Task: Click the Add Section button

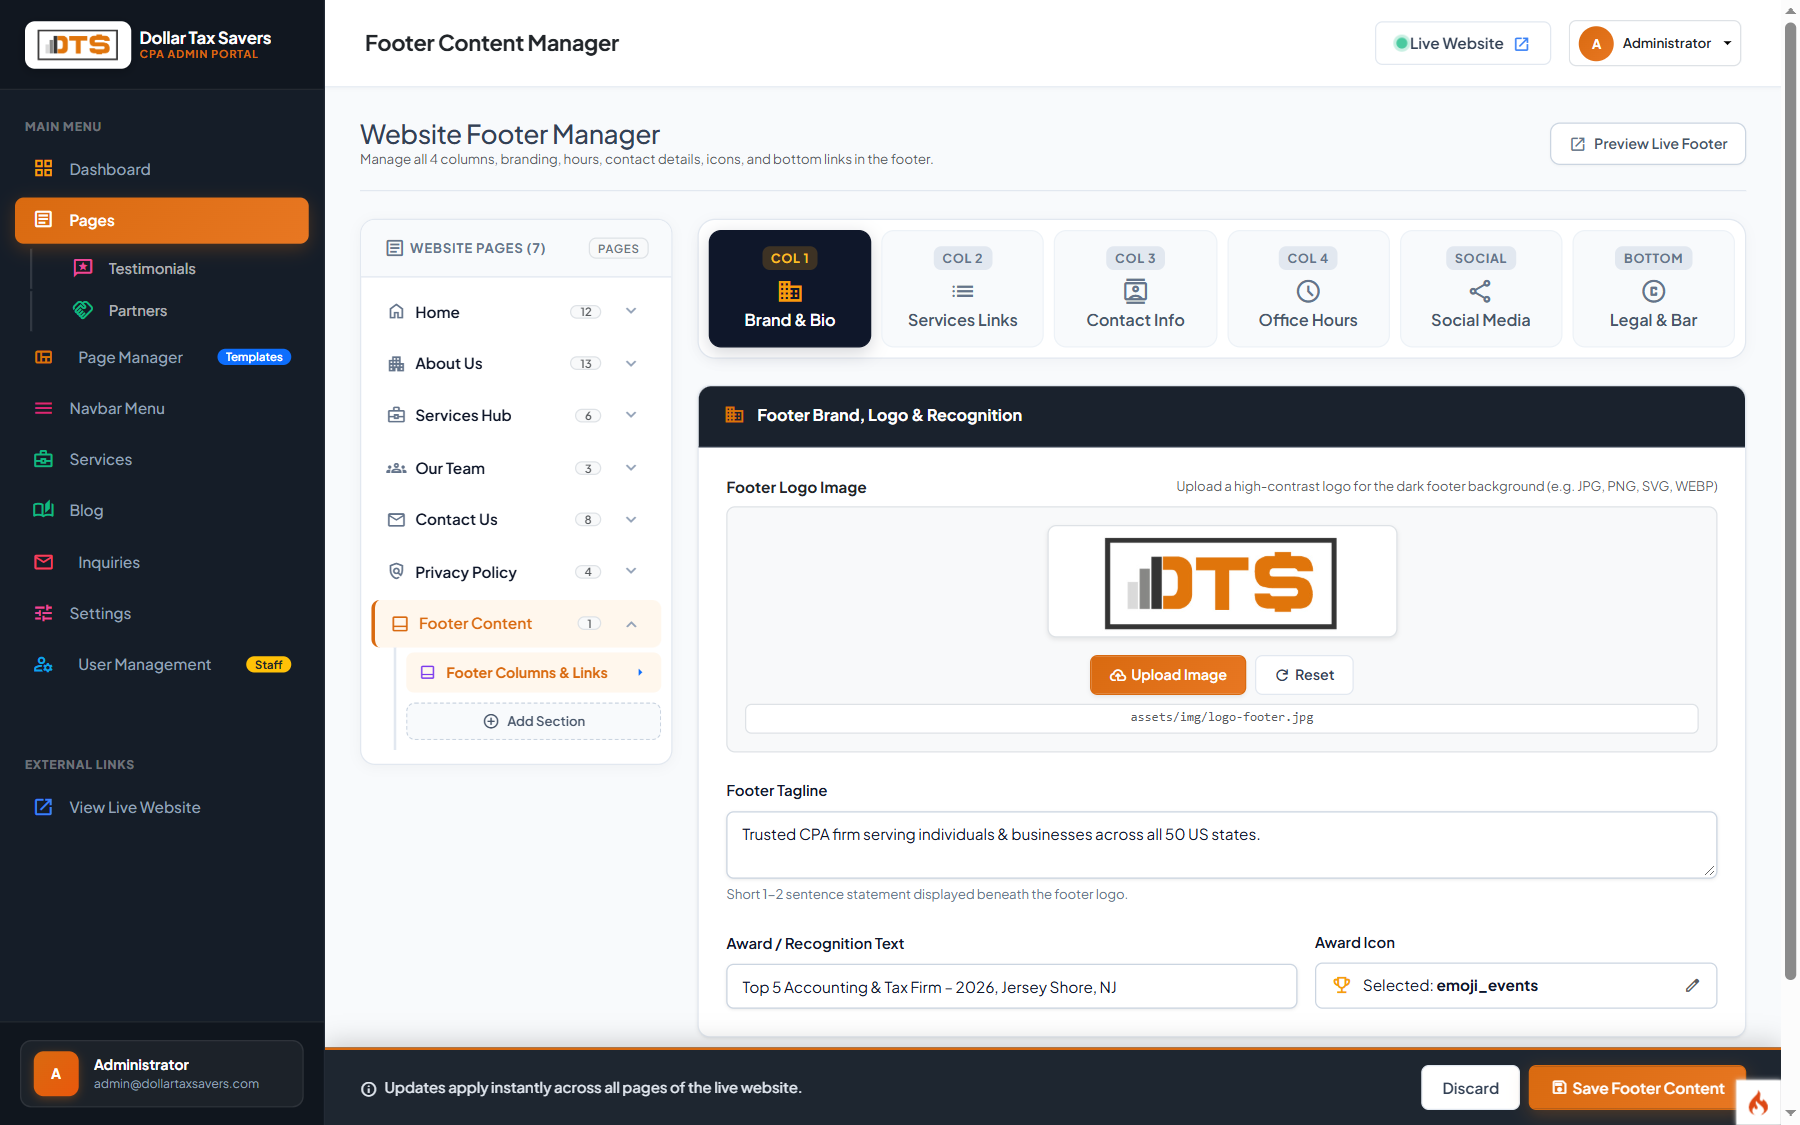Action: [x=533, y=721]
